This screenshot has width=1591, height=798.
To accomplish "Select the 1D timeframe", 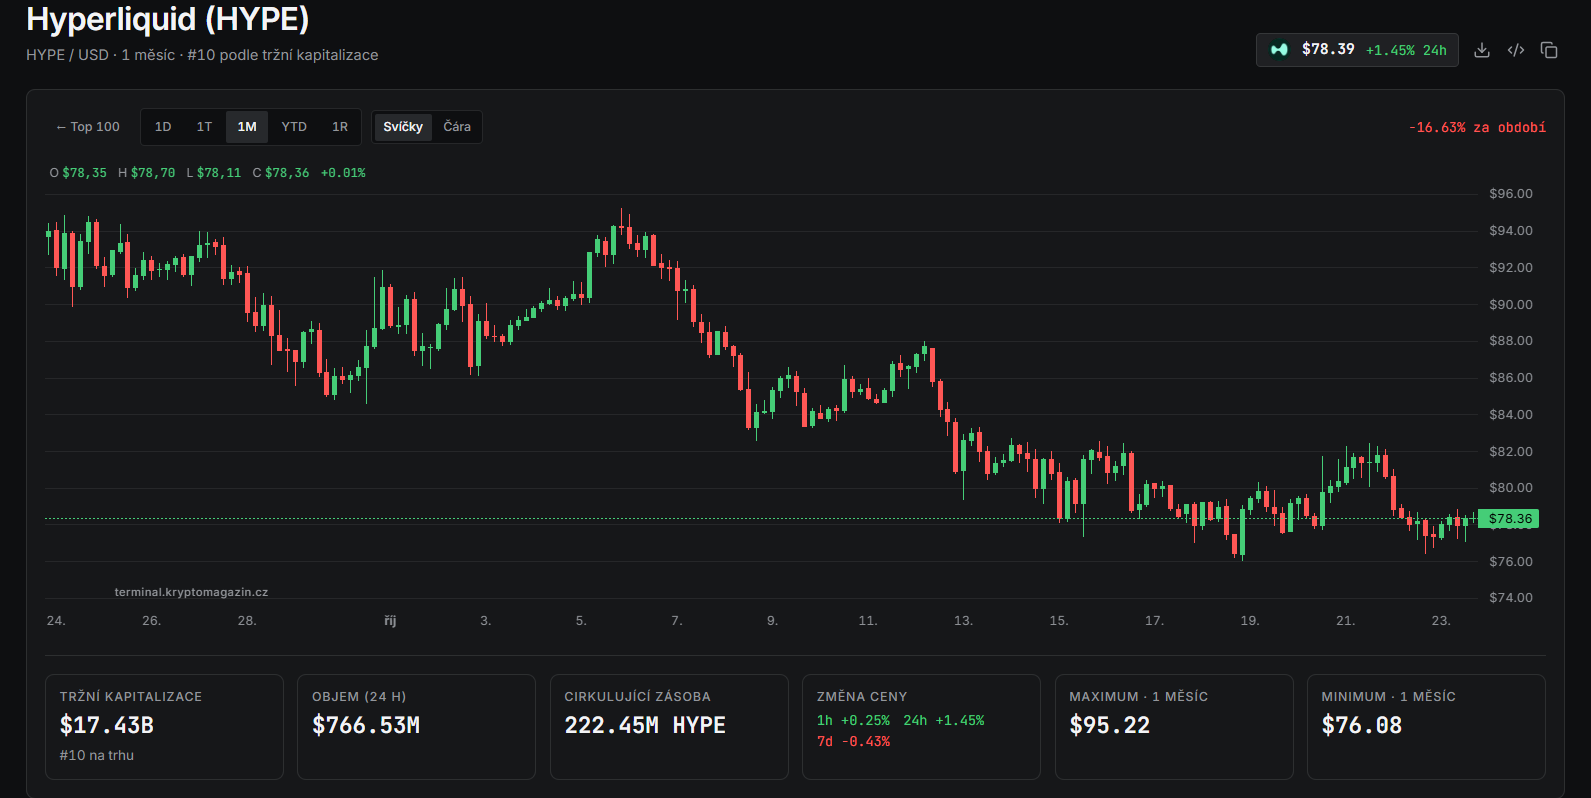I will coord(163,127).
